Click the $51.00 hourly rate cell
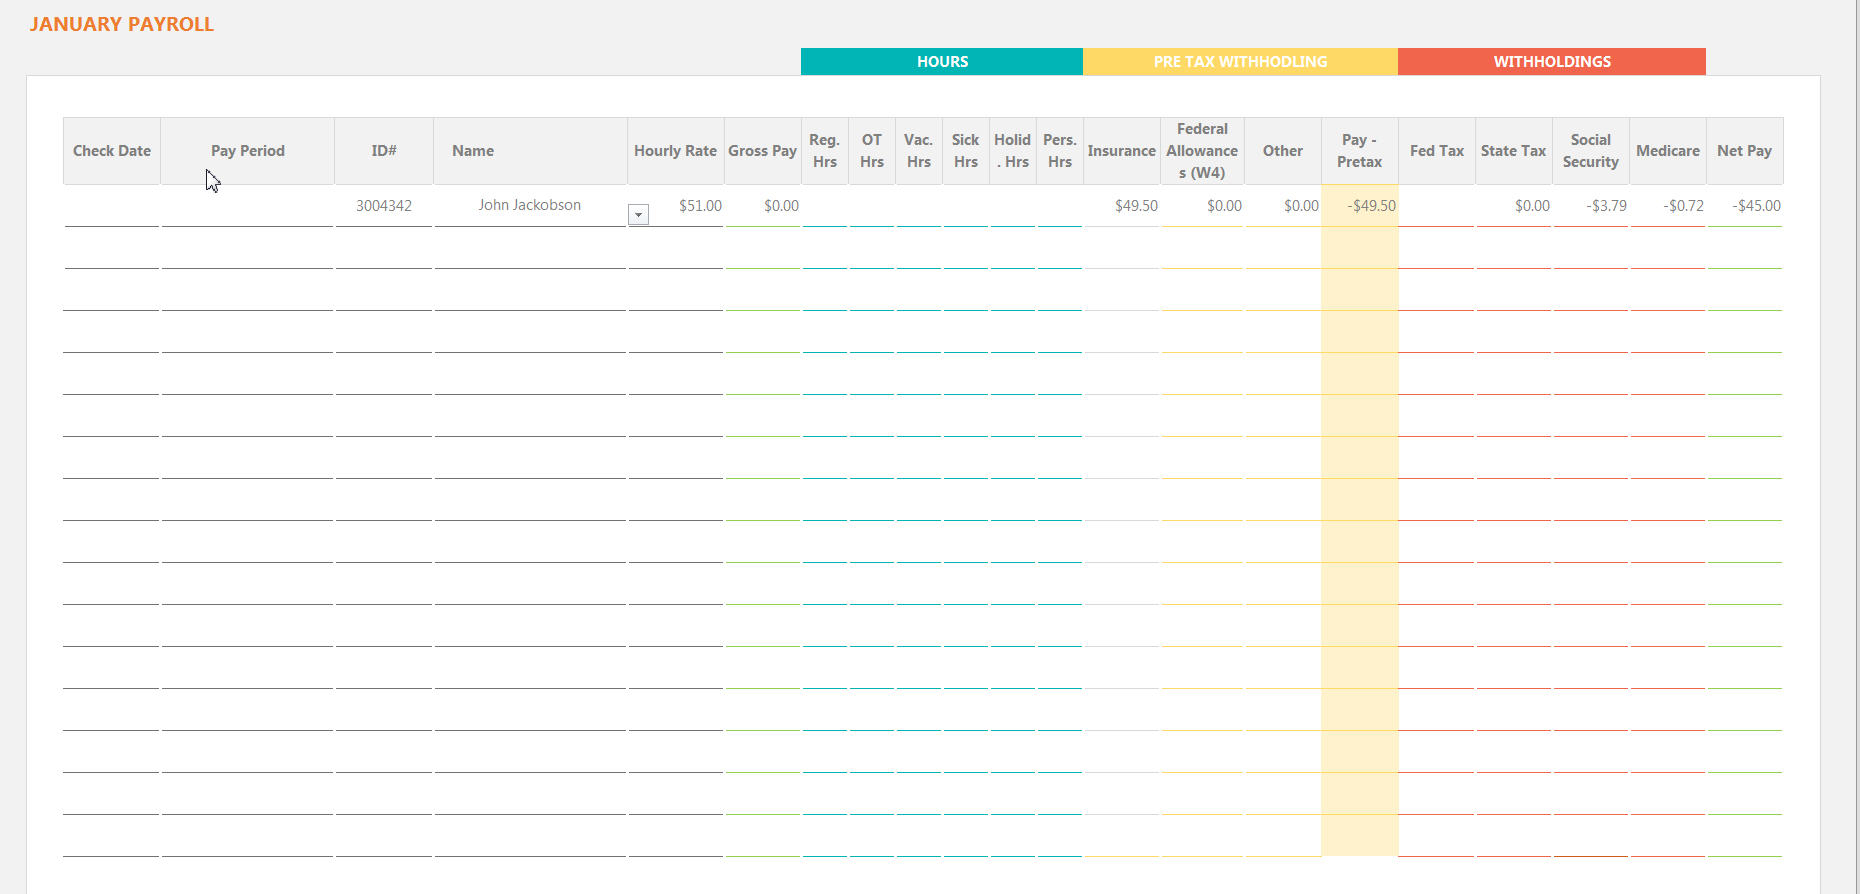Viewport: 1860px width, 894px height. click(699, 206)
